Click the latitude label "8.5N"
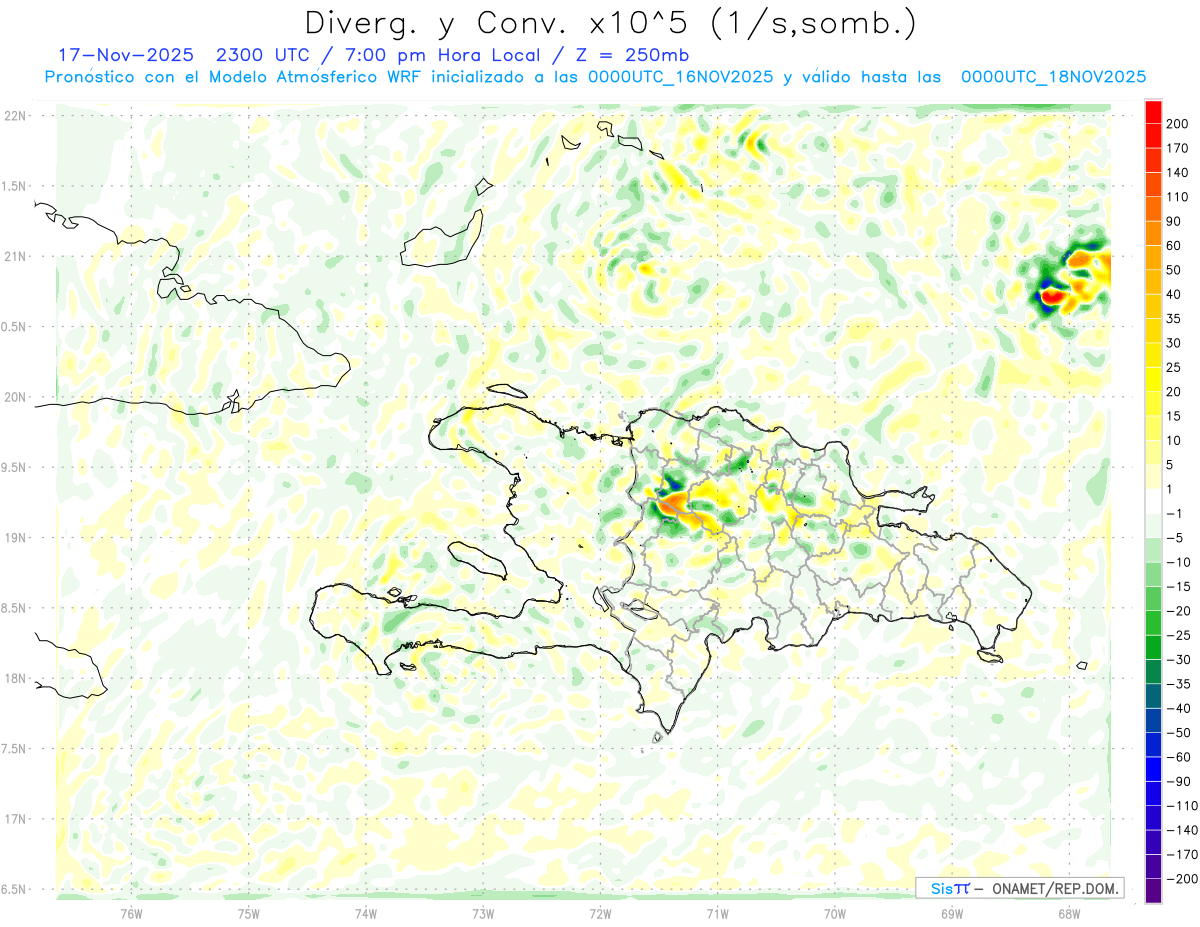Screen dimensions: 1200x927 pos(15,608)
